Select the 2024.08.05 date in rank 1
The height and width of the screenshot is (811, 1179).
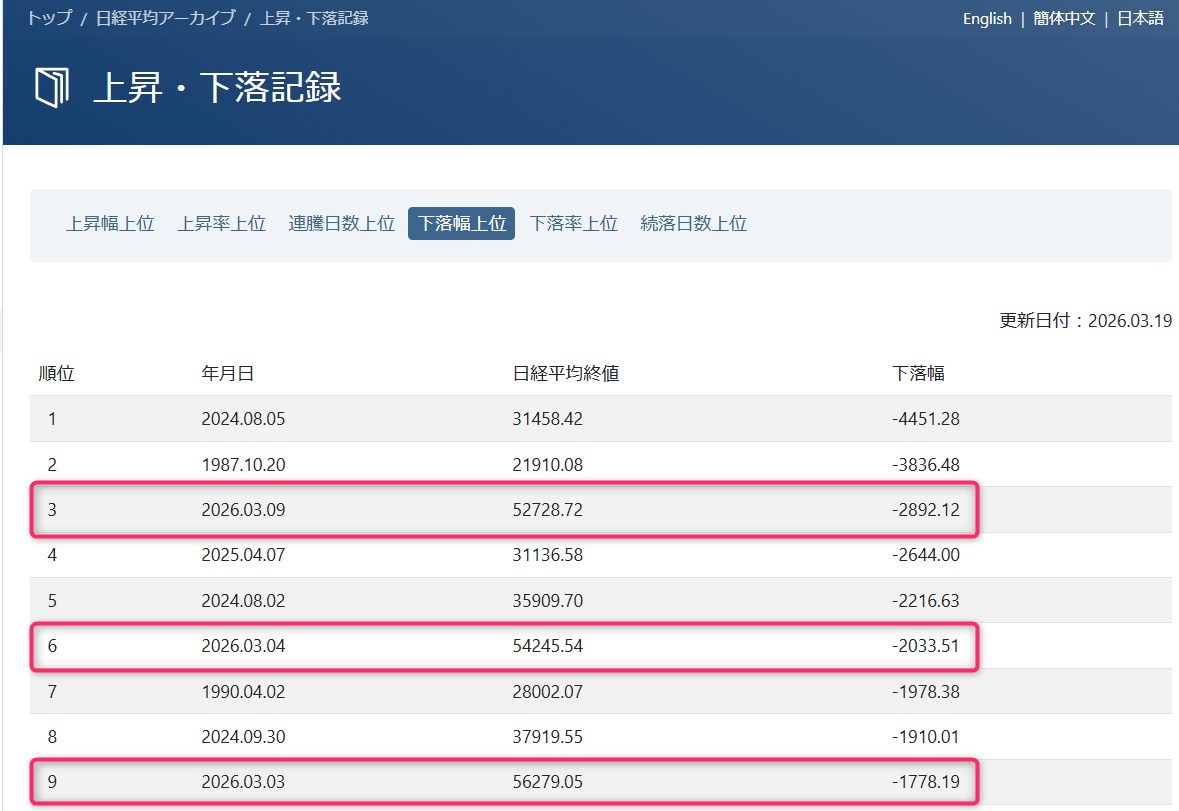point(243,419)
